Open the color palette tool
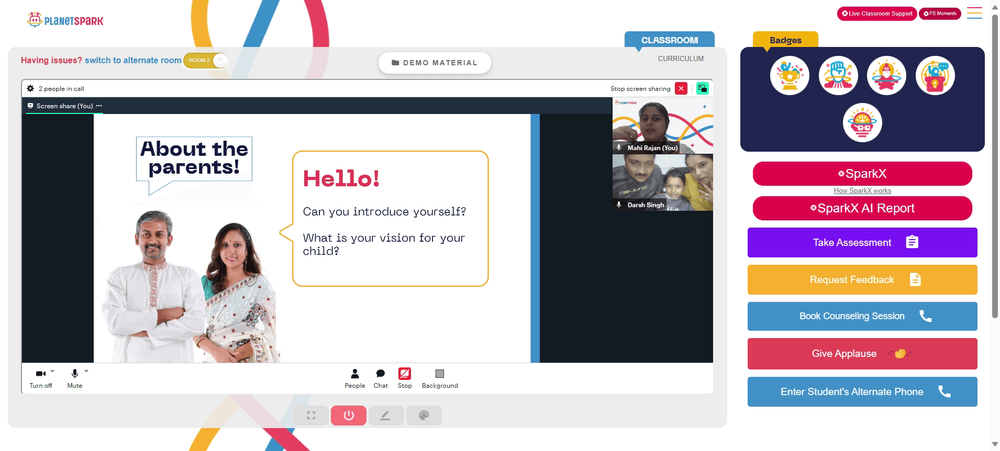The width and height of the screenshot is (1000, 451). pyautogui.click(x=423, y=415)
